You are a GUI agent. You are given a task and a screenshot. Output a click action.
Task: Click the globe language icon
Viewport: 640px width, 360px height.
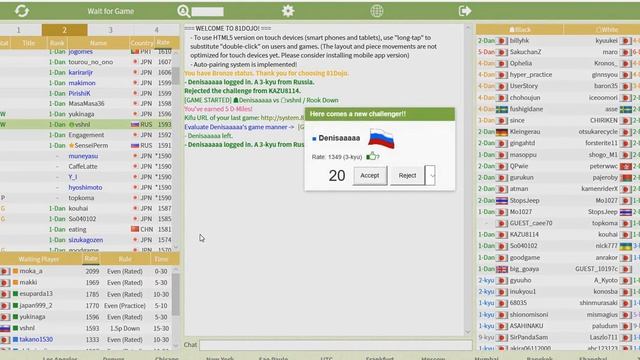point(376,11)
